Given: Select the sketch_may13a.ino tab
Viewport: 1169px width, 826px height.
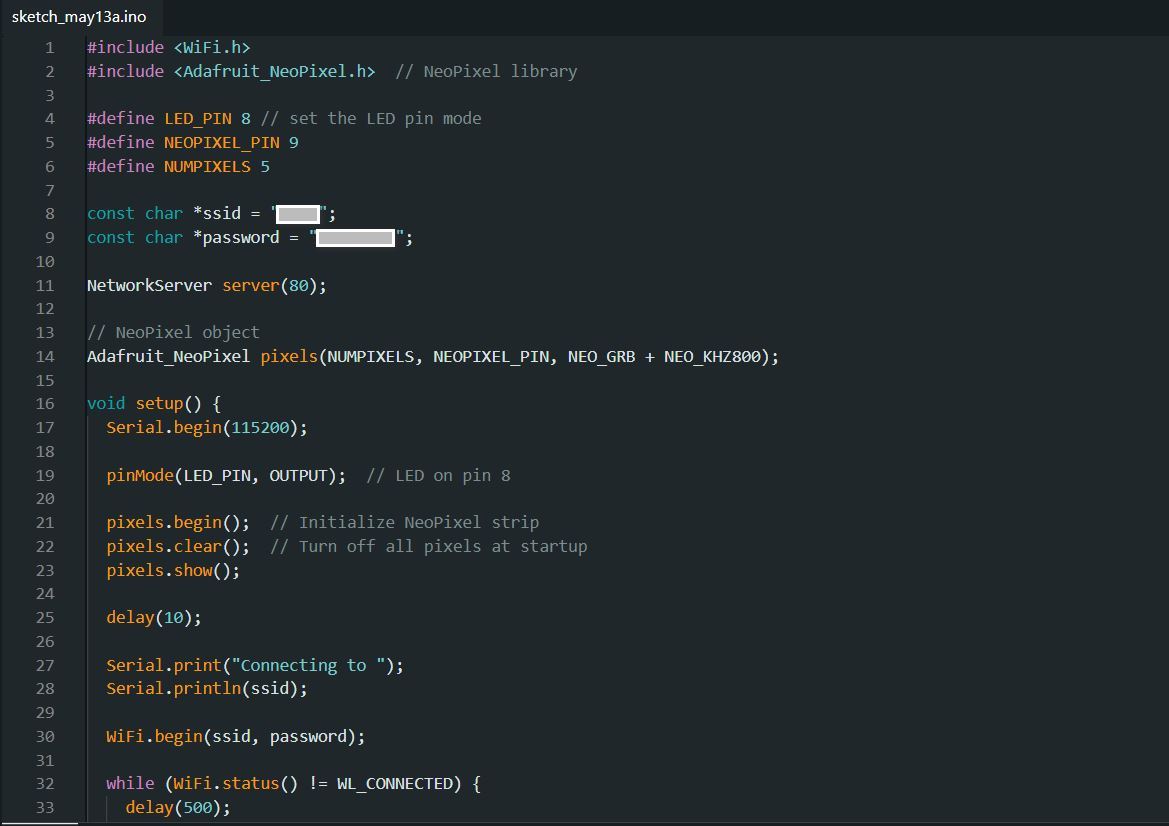Looking at the screenshot, I should point(79,16).
